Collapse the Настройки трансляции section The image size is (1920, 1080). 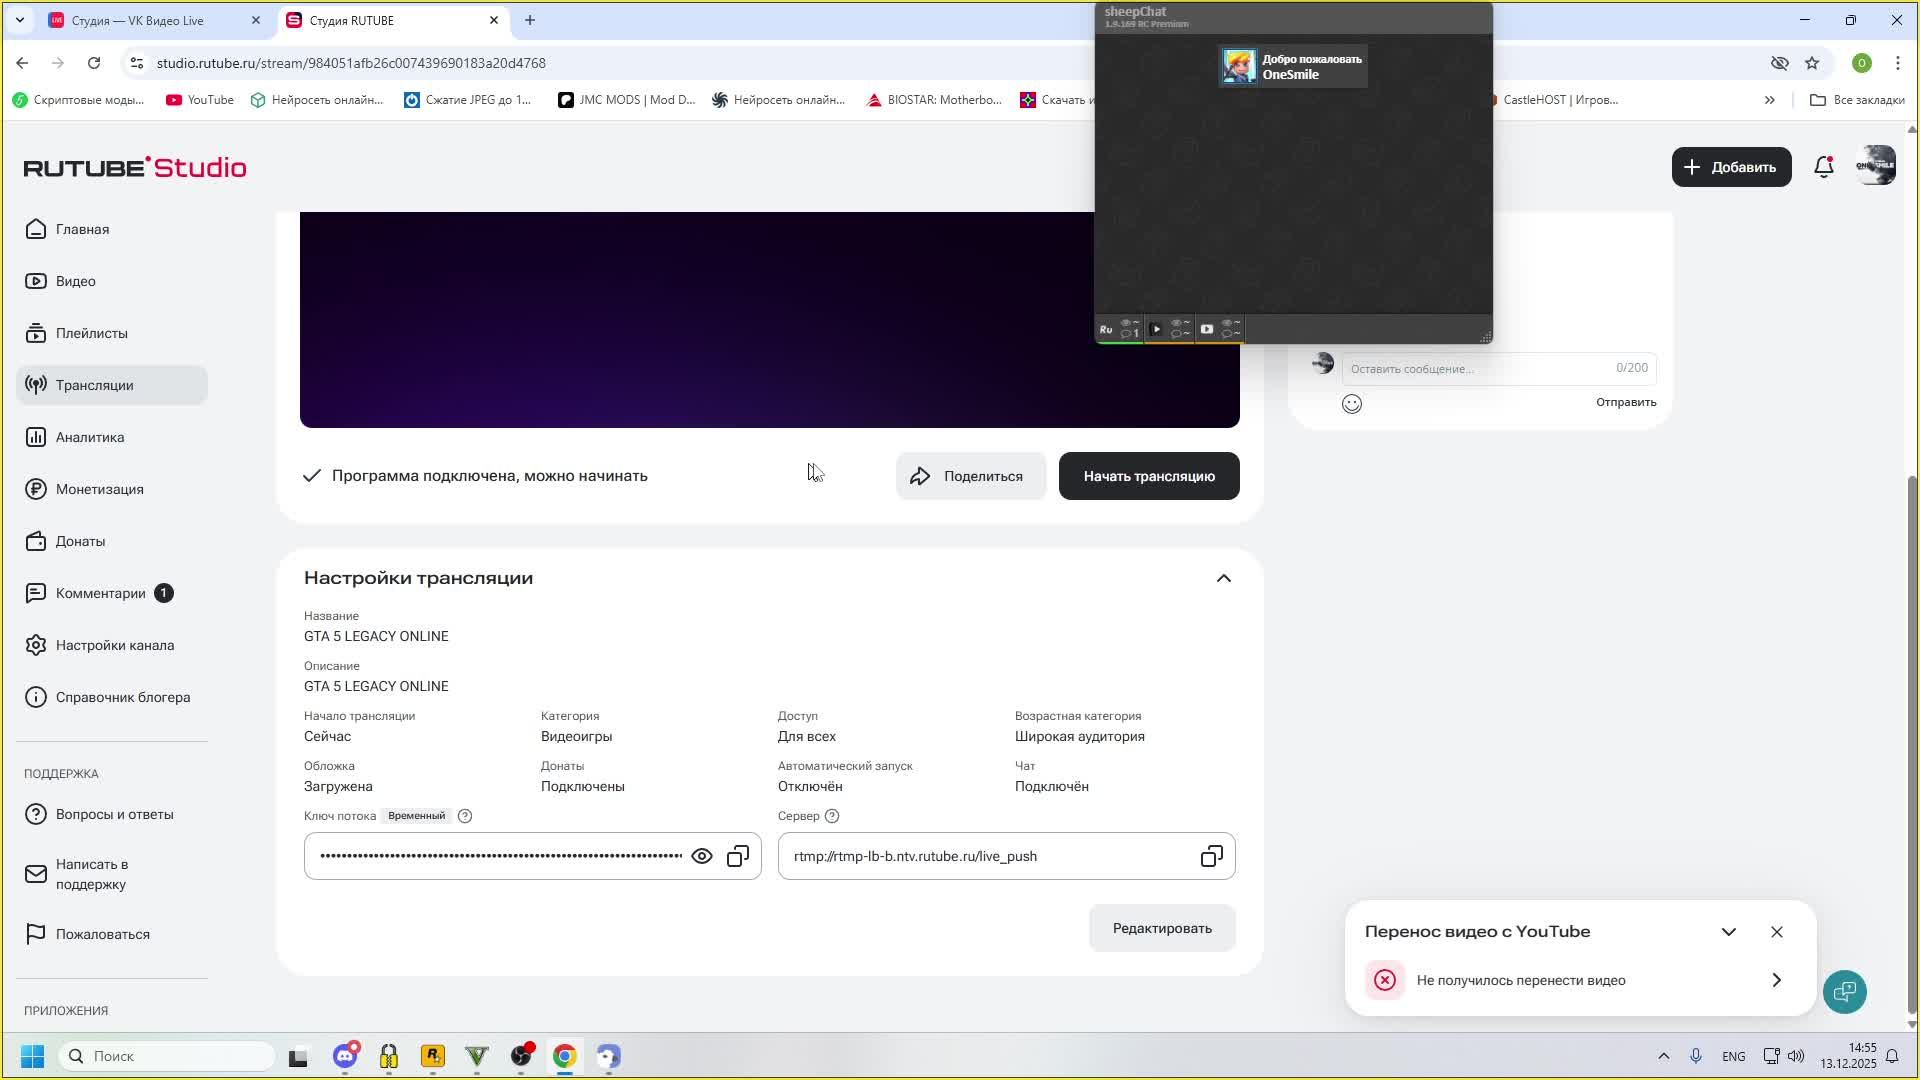pyautogui.click(x=1223, y=579)
